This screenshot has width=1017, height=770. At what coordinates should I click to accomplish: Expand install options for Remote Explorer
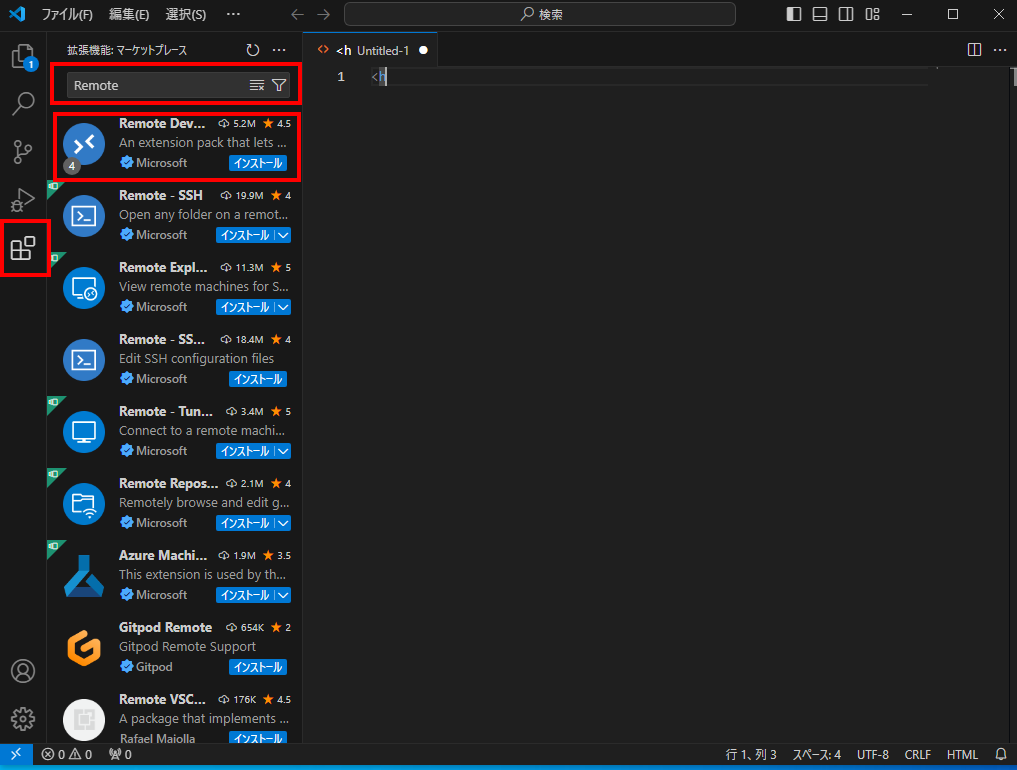pyautogui.click(x=283, y=307)
